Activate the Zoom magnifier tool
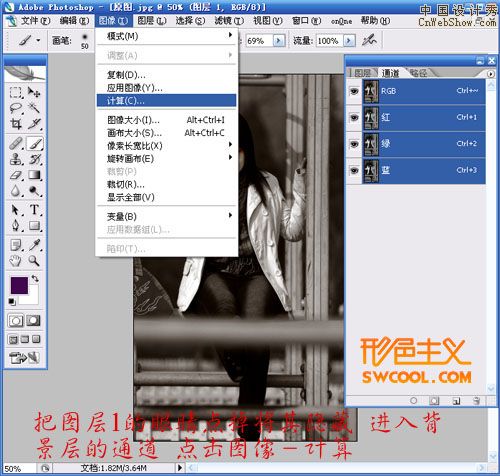Screen dimensions: 500x476 coord(34,260)
